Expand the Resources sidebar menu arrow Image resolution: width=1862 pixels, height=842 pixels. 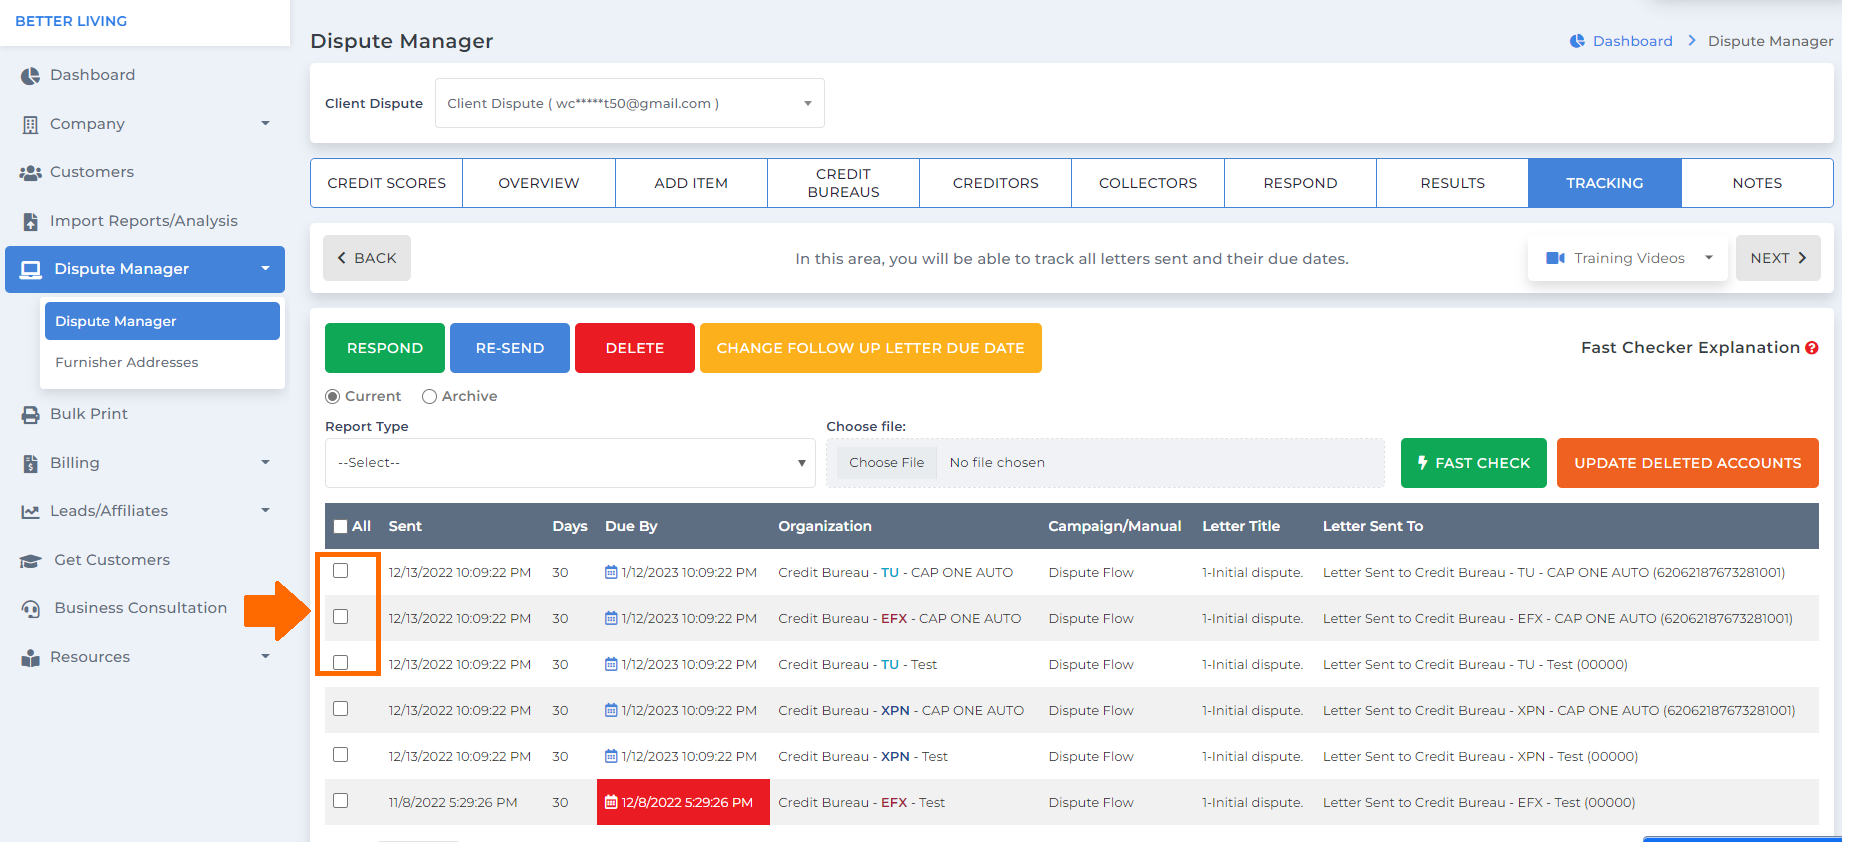click(265, 657)
